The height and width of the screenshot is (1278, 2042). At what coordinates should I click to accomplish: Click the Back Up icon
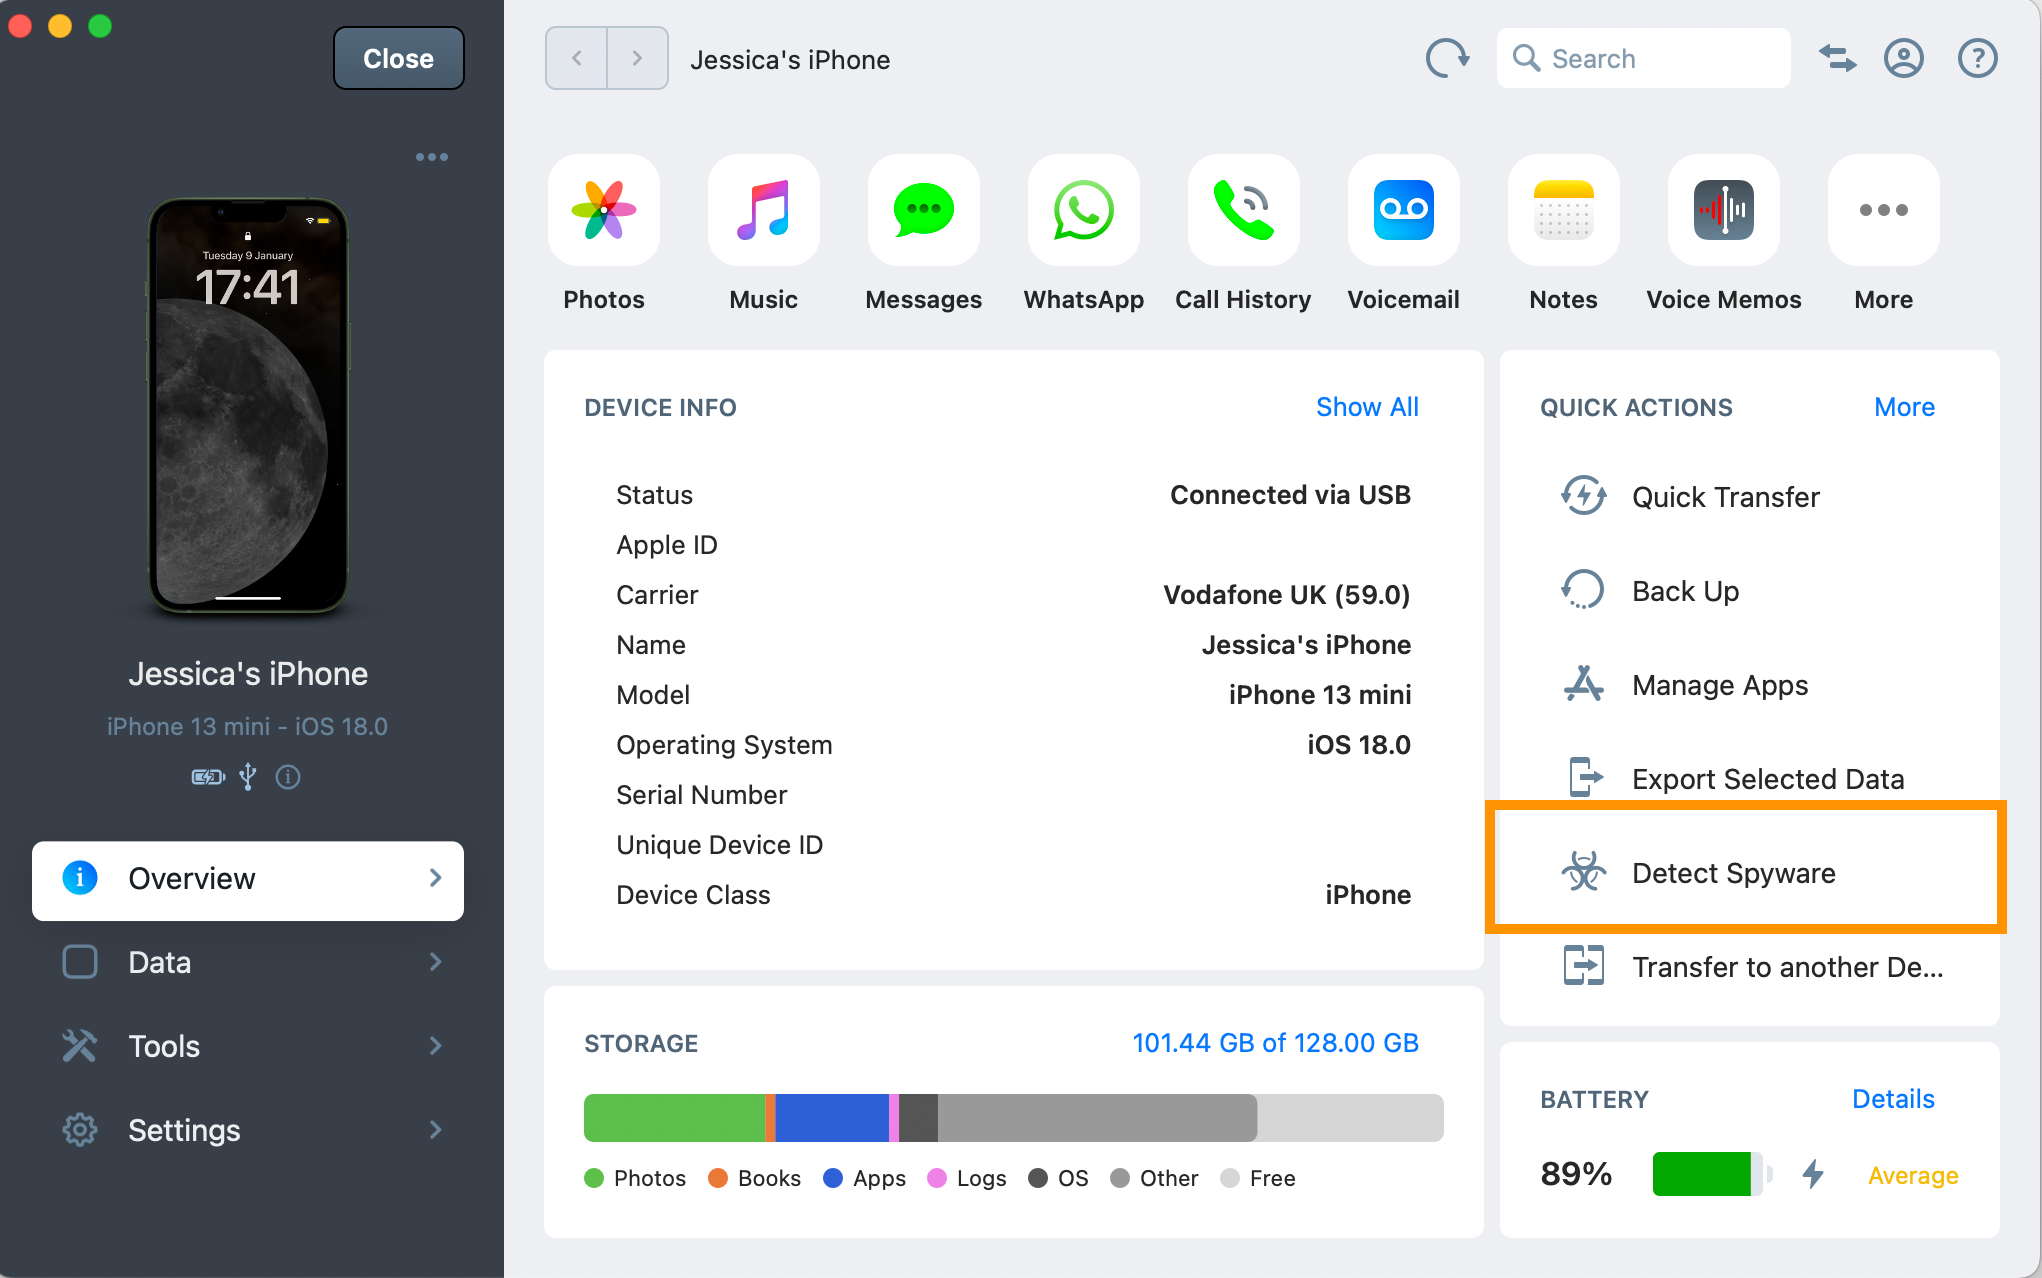[x=1583, y=590]
